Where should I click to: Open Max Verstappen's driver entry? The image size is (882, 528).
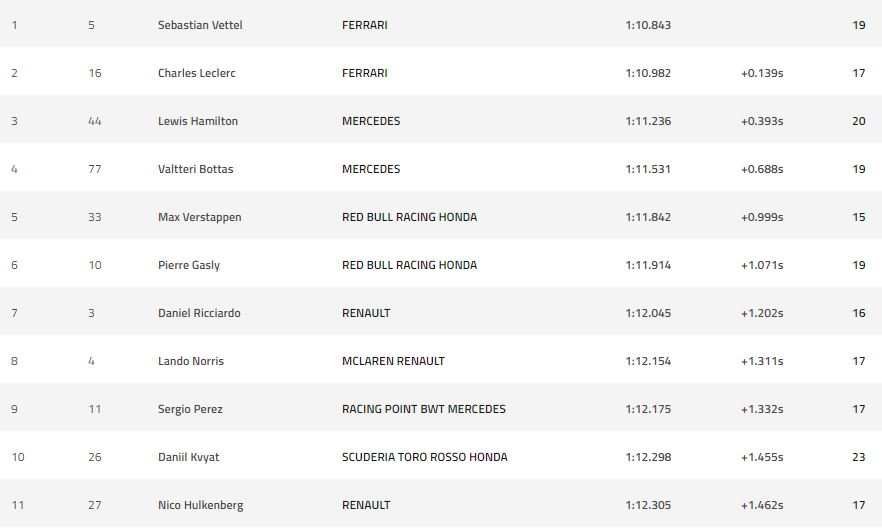(200, 217)
